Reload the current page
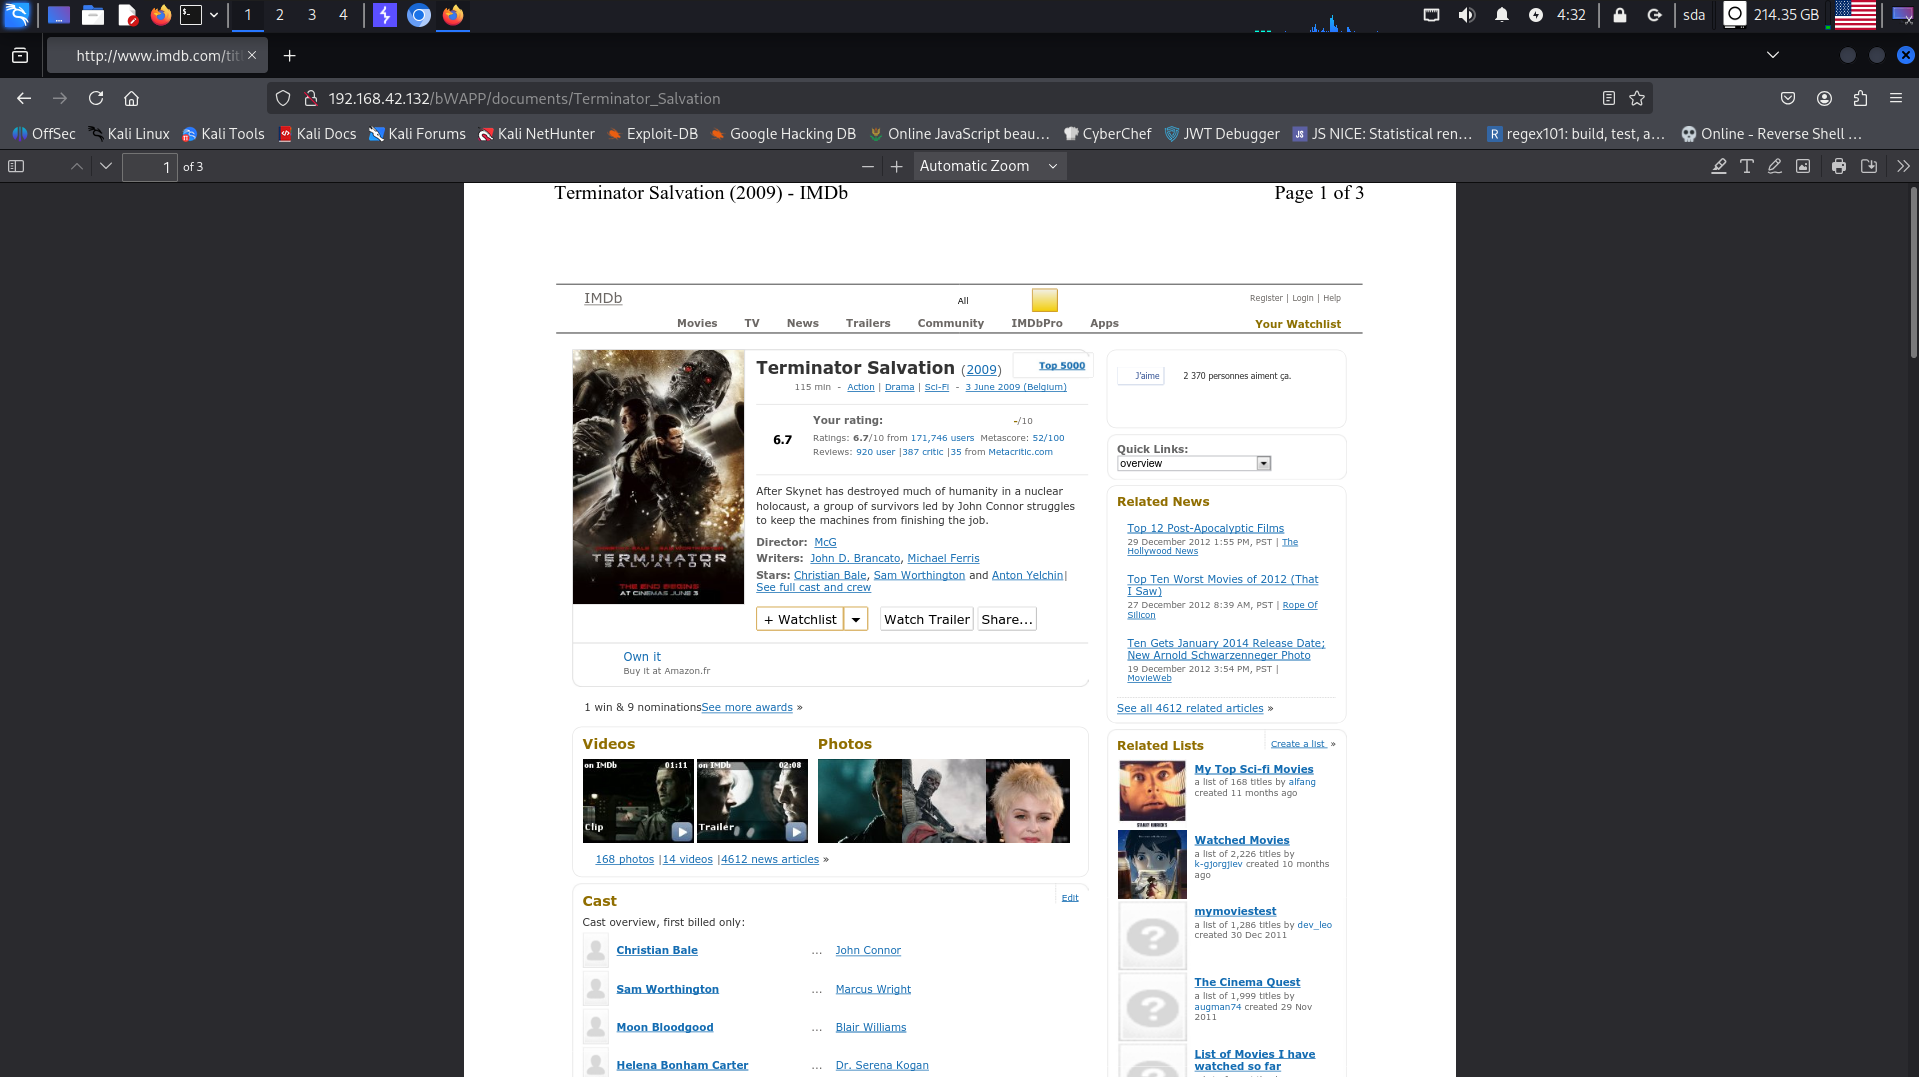Image resolution: width=1919 pixels, height=1077 pixels. (x=96, y=98)
